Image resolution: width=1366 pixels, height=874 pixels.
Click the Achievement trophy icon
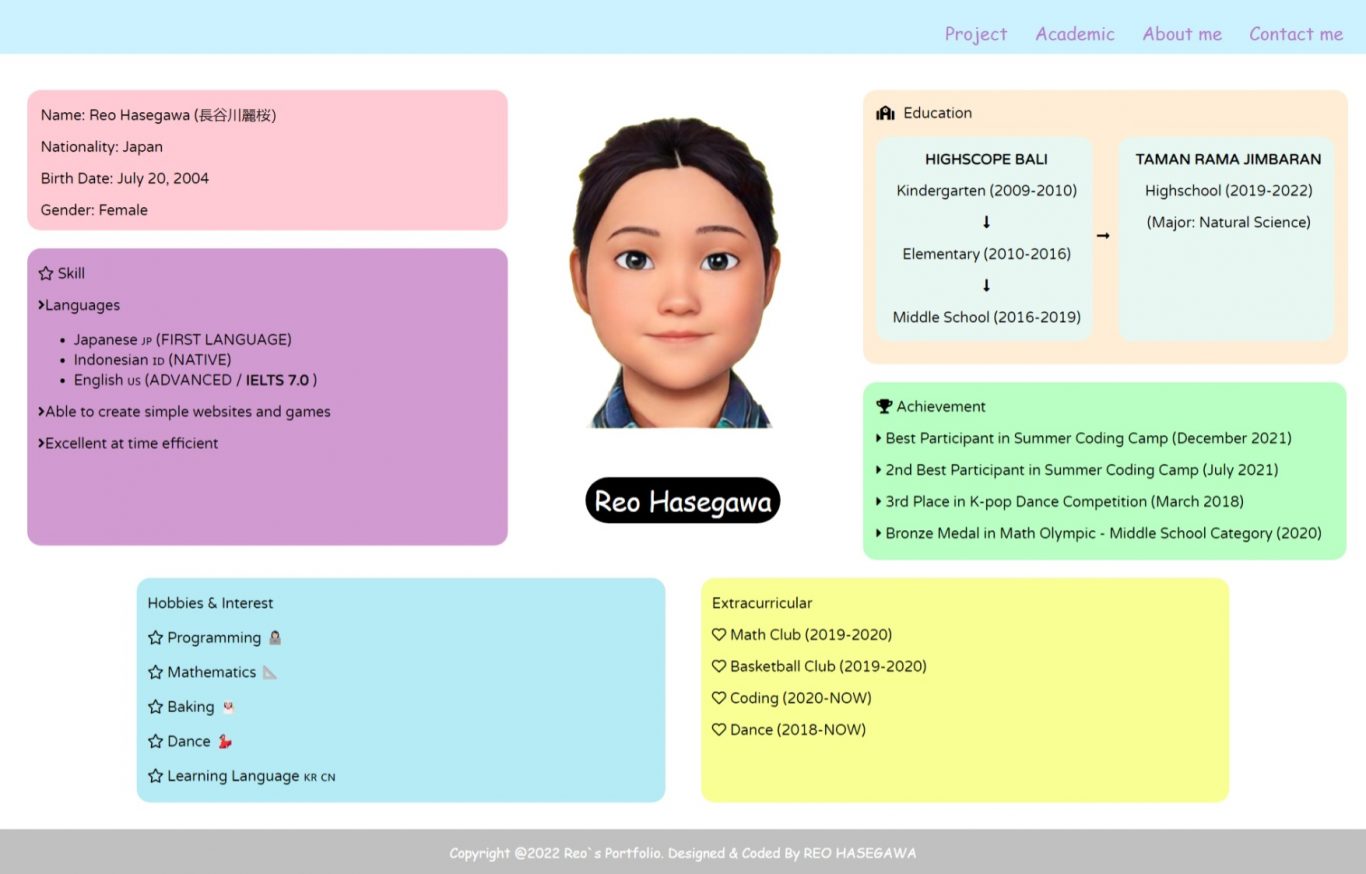884,406
